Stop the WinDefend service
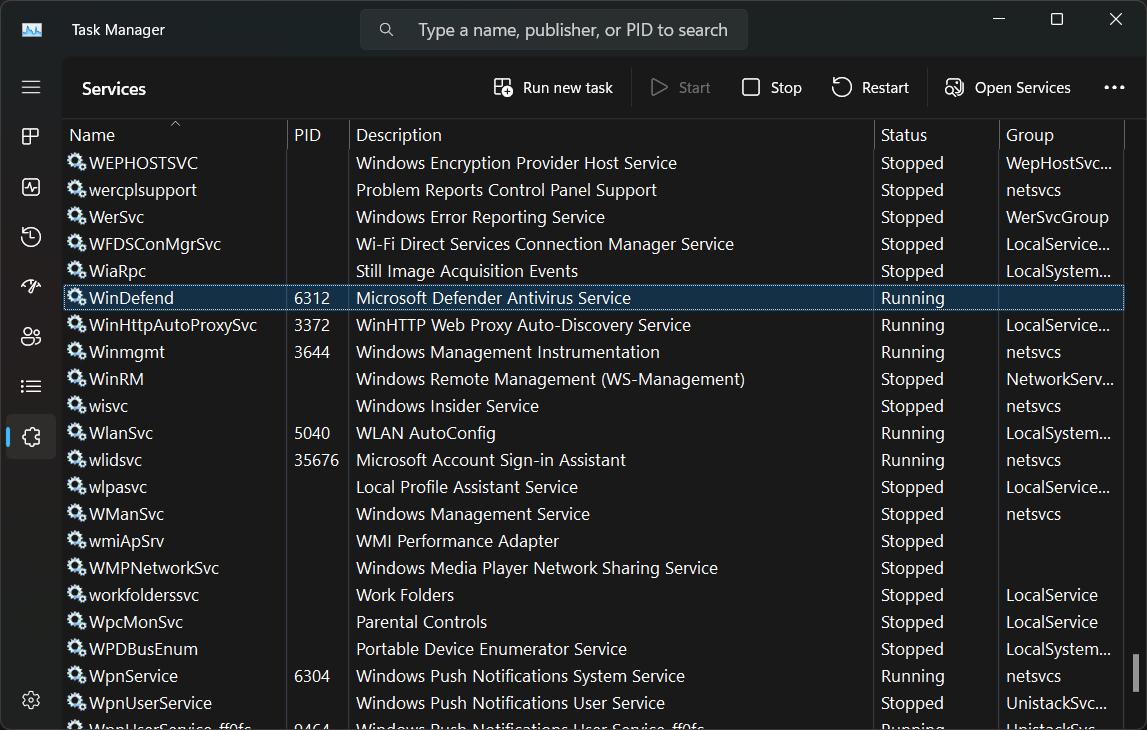 coord(771,87)
